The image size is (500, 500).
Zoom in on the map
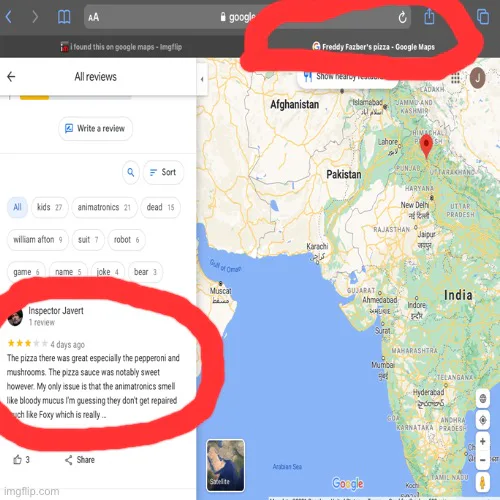click(483, 441)
